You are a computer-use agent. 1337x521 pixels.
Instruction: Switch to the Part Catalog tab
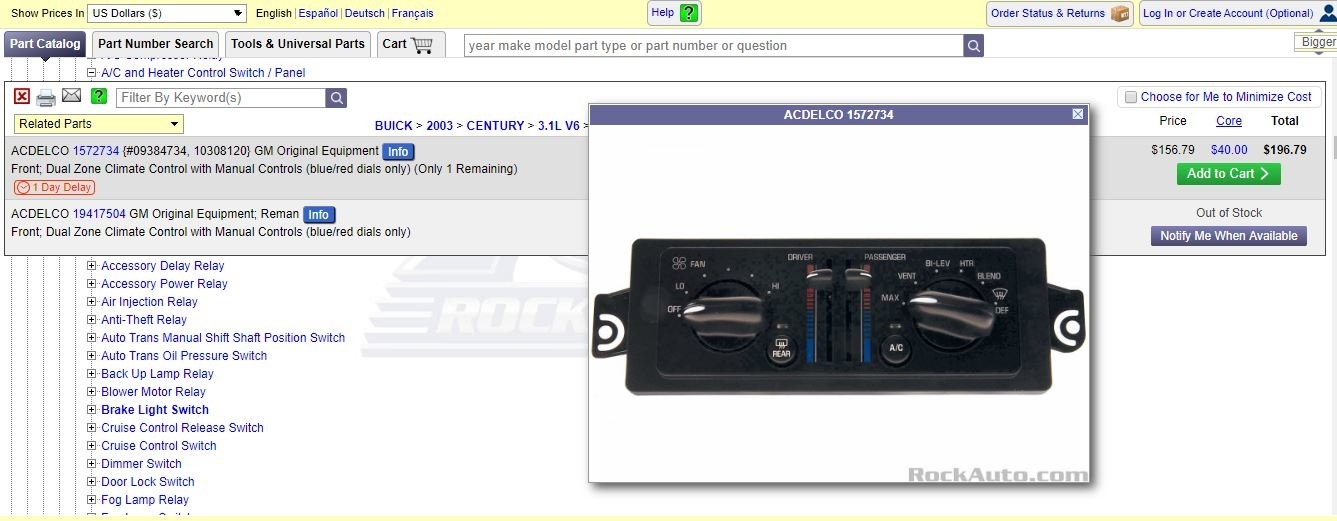[45, 44]
